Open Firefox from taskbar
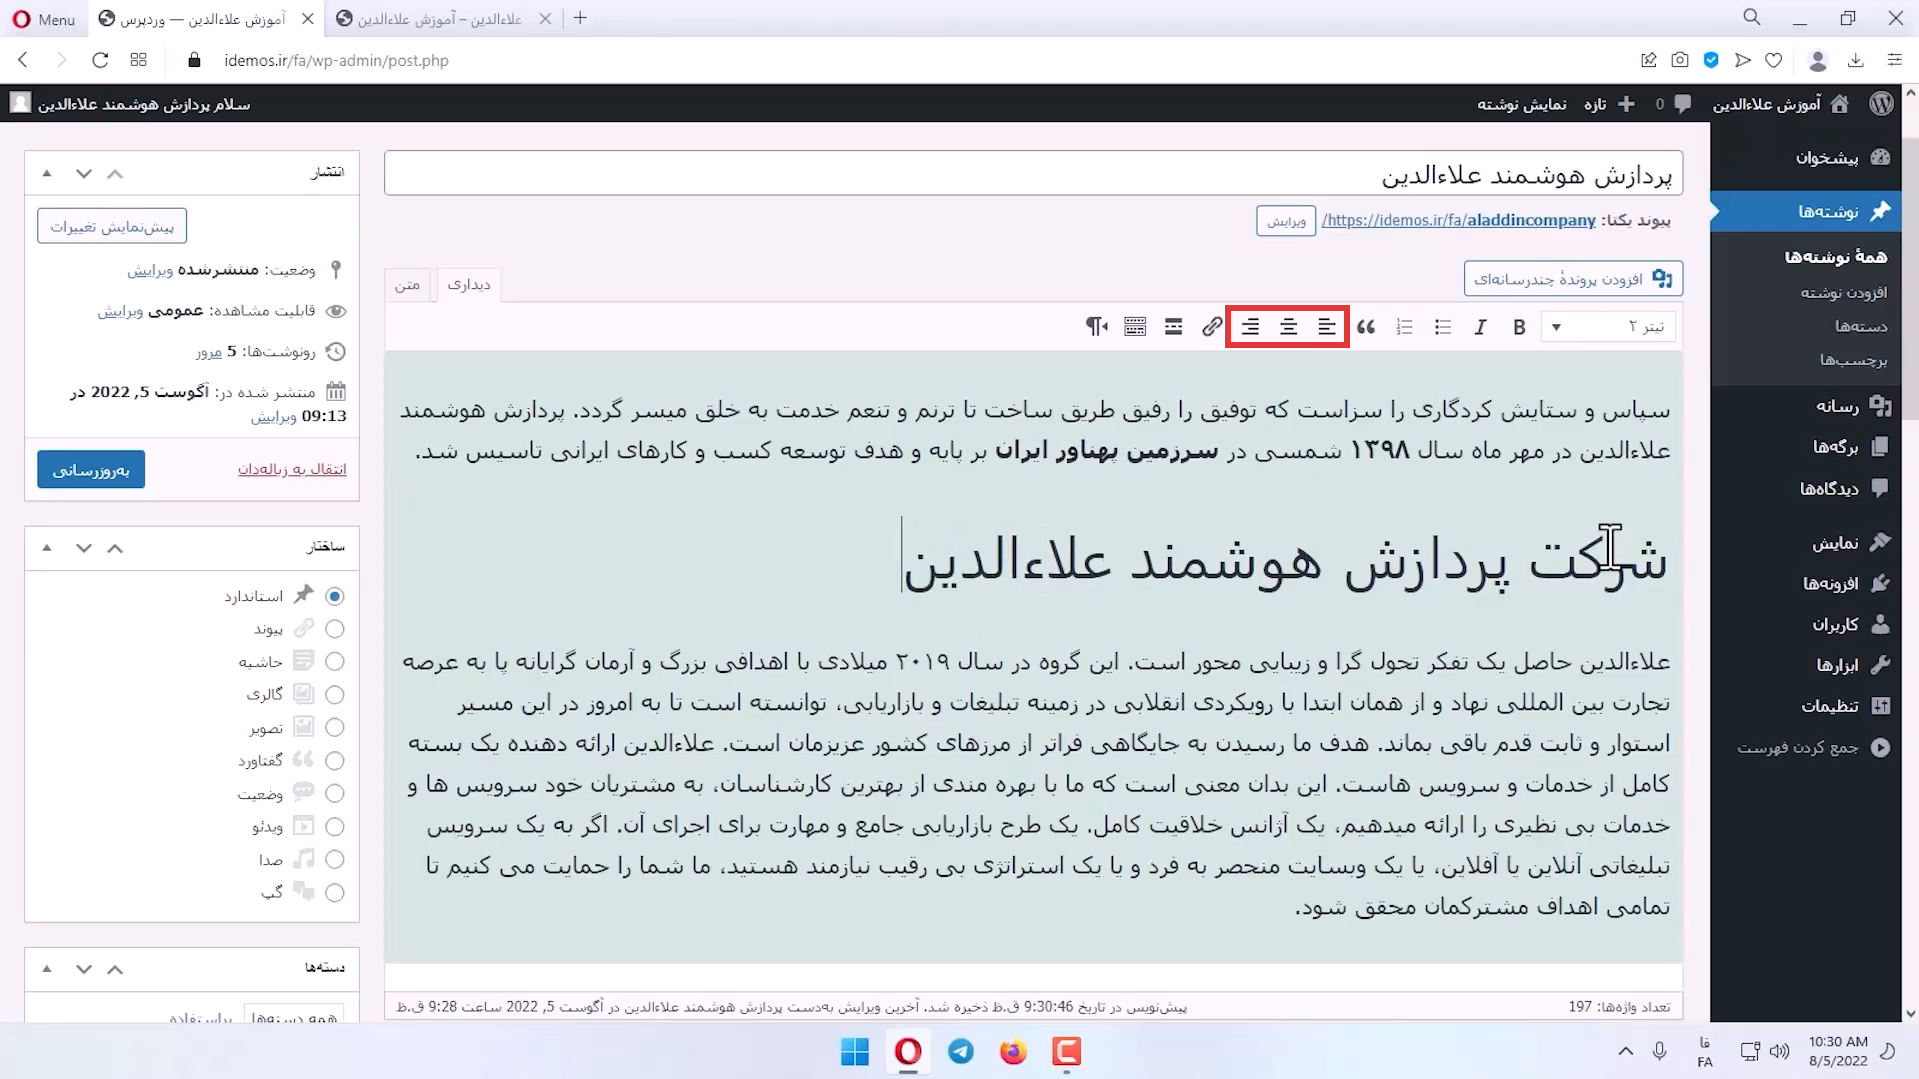 (1013, 1052)
